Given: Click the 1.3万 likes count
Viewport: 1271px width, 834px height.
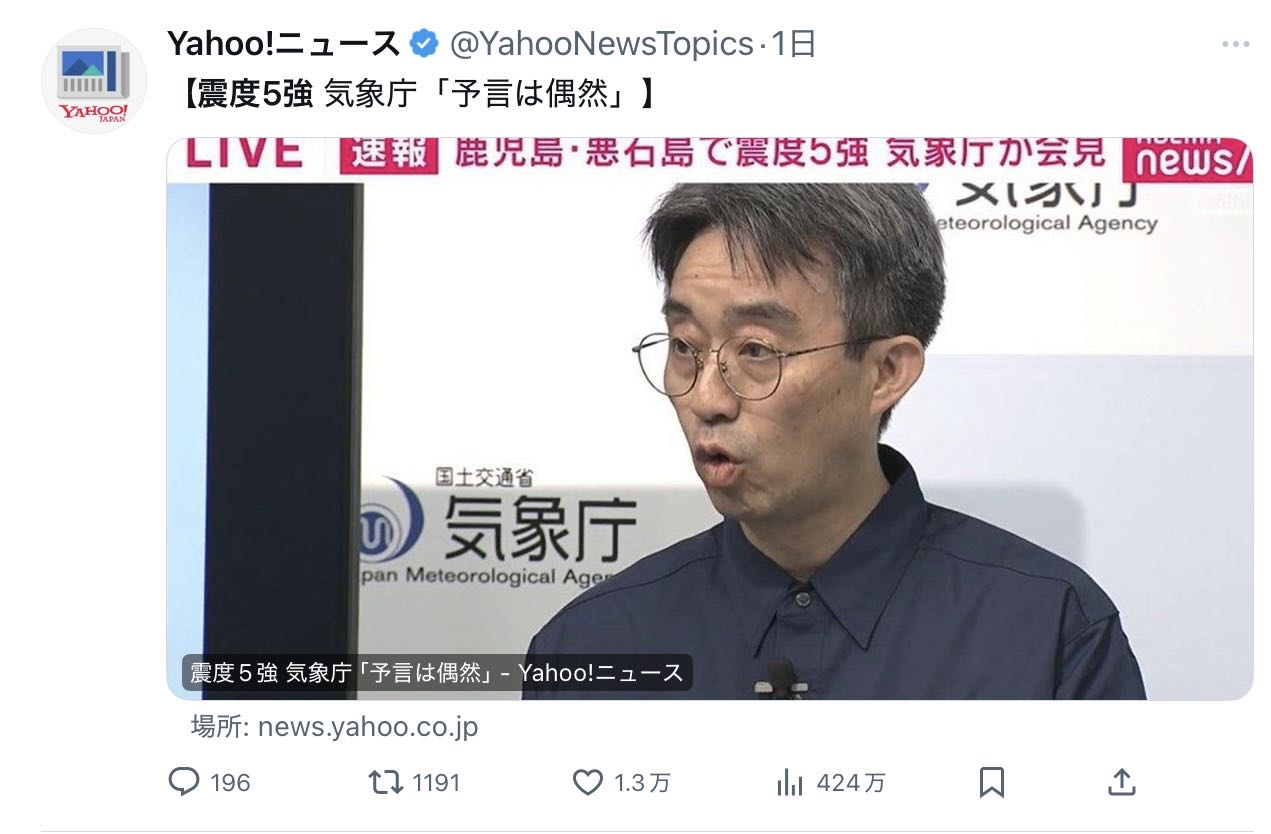Looking at the screenshot, I should click(x=642, y=783).
